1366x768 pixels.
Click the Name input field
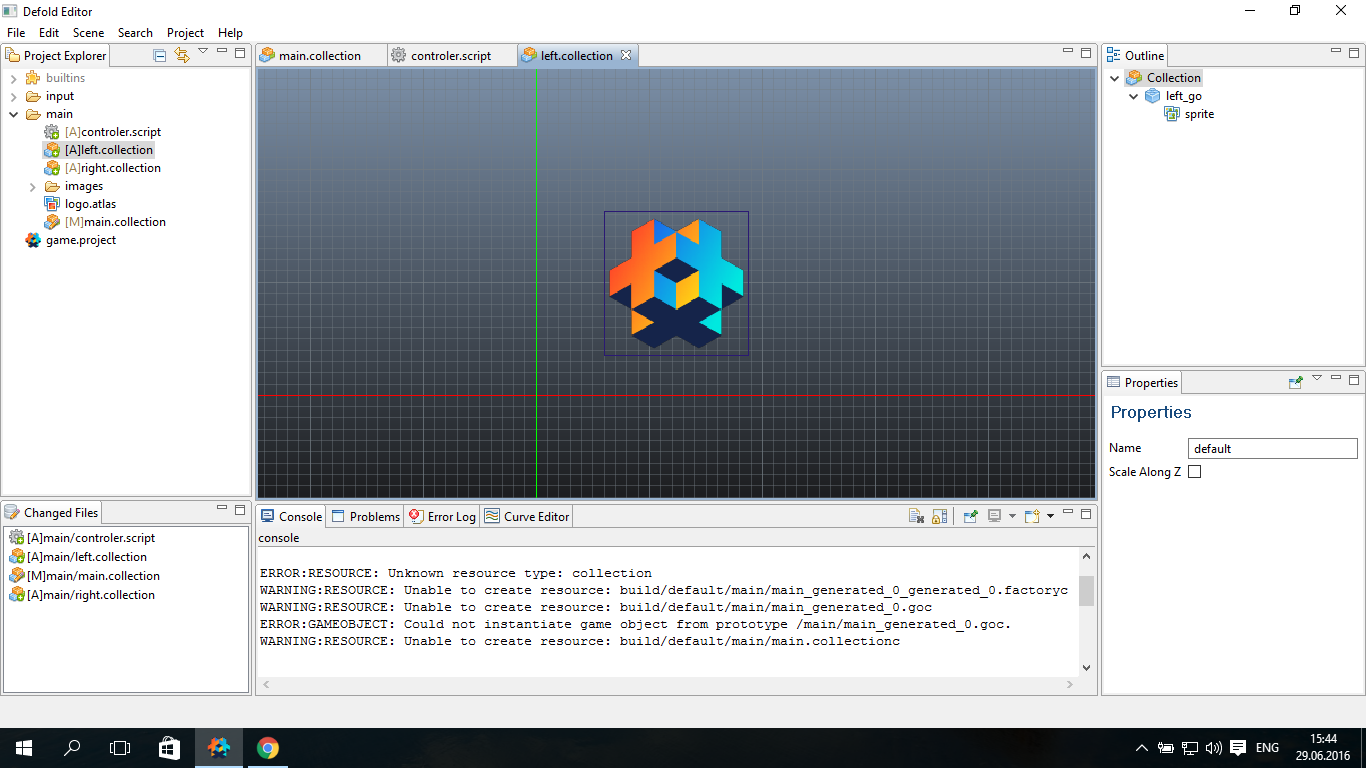point(1273,448)
